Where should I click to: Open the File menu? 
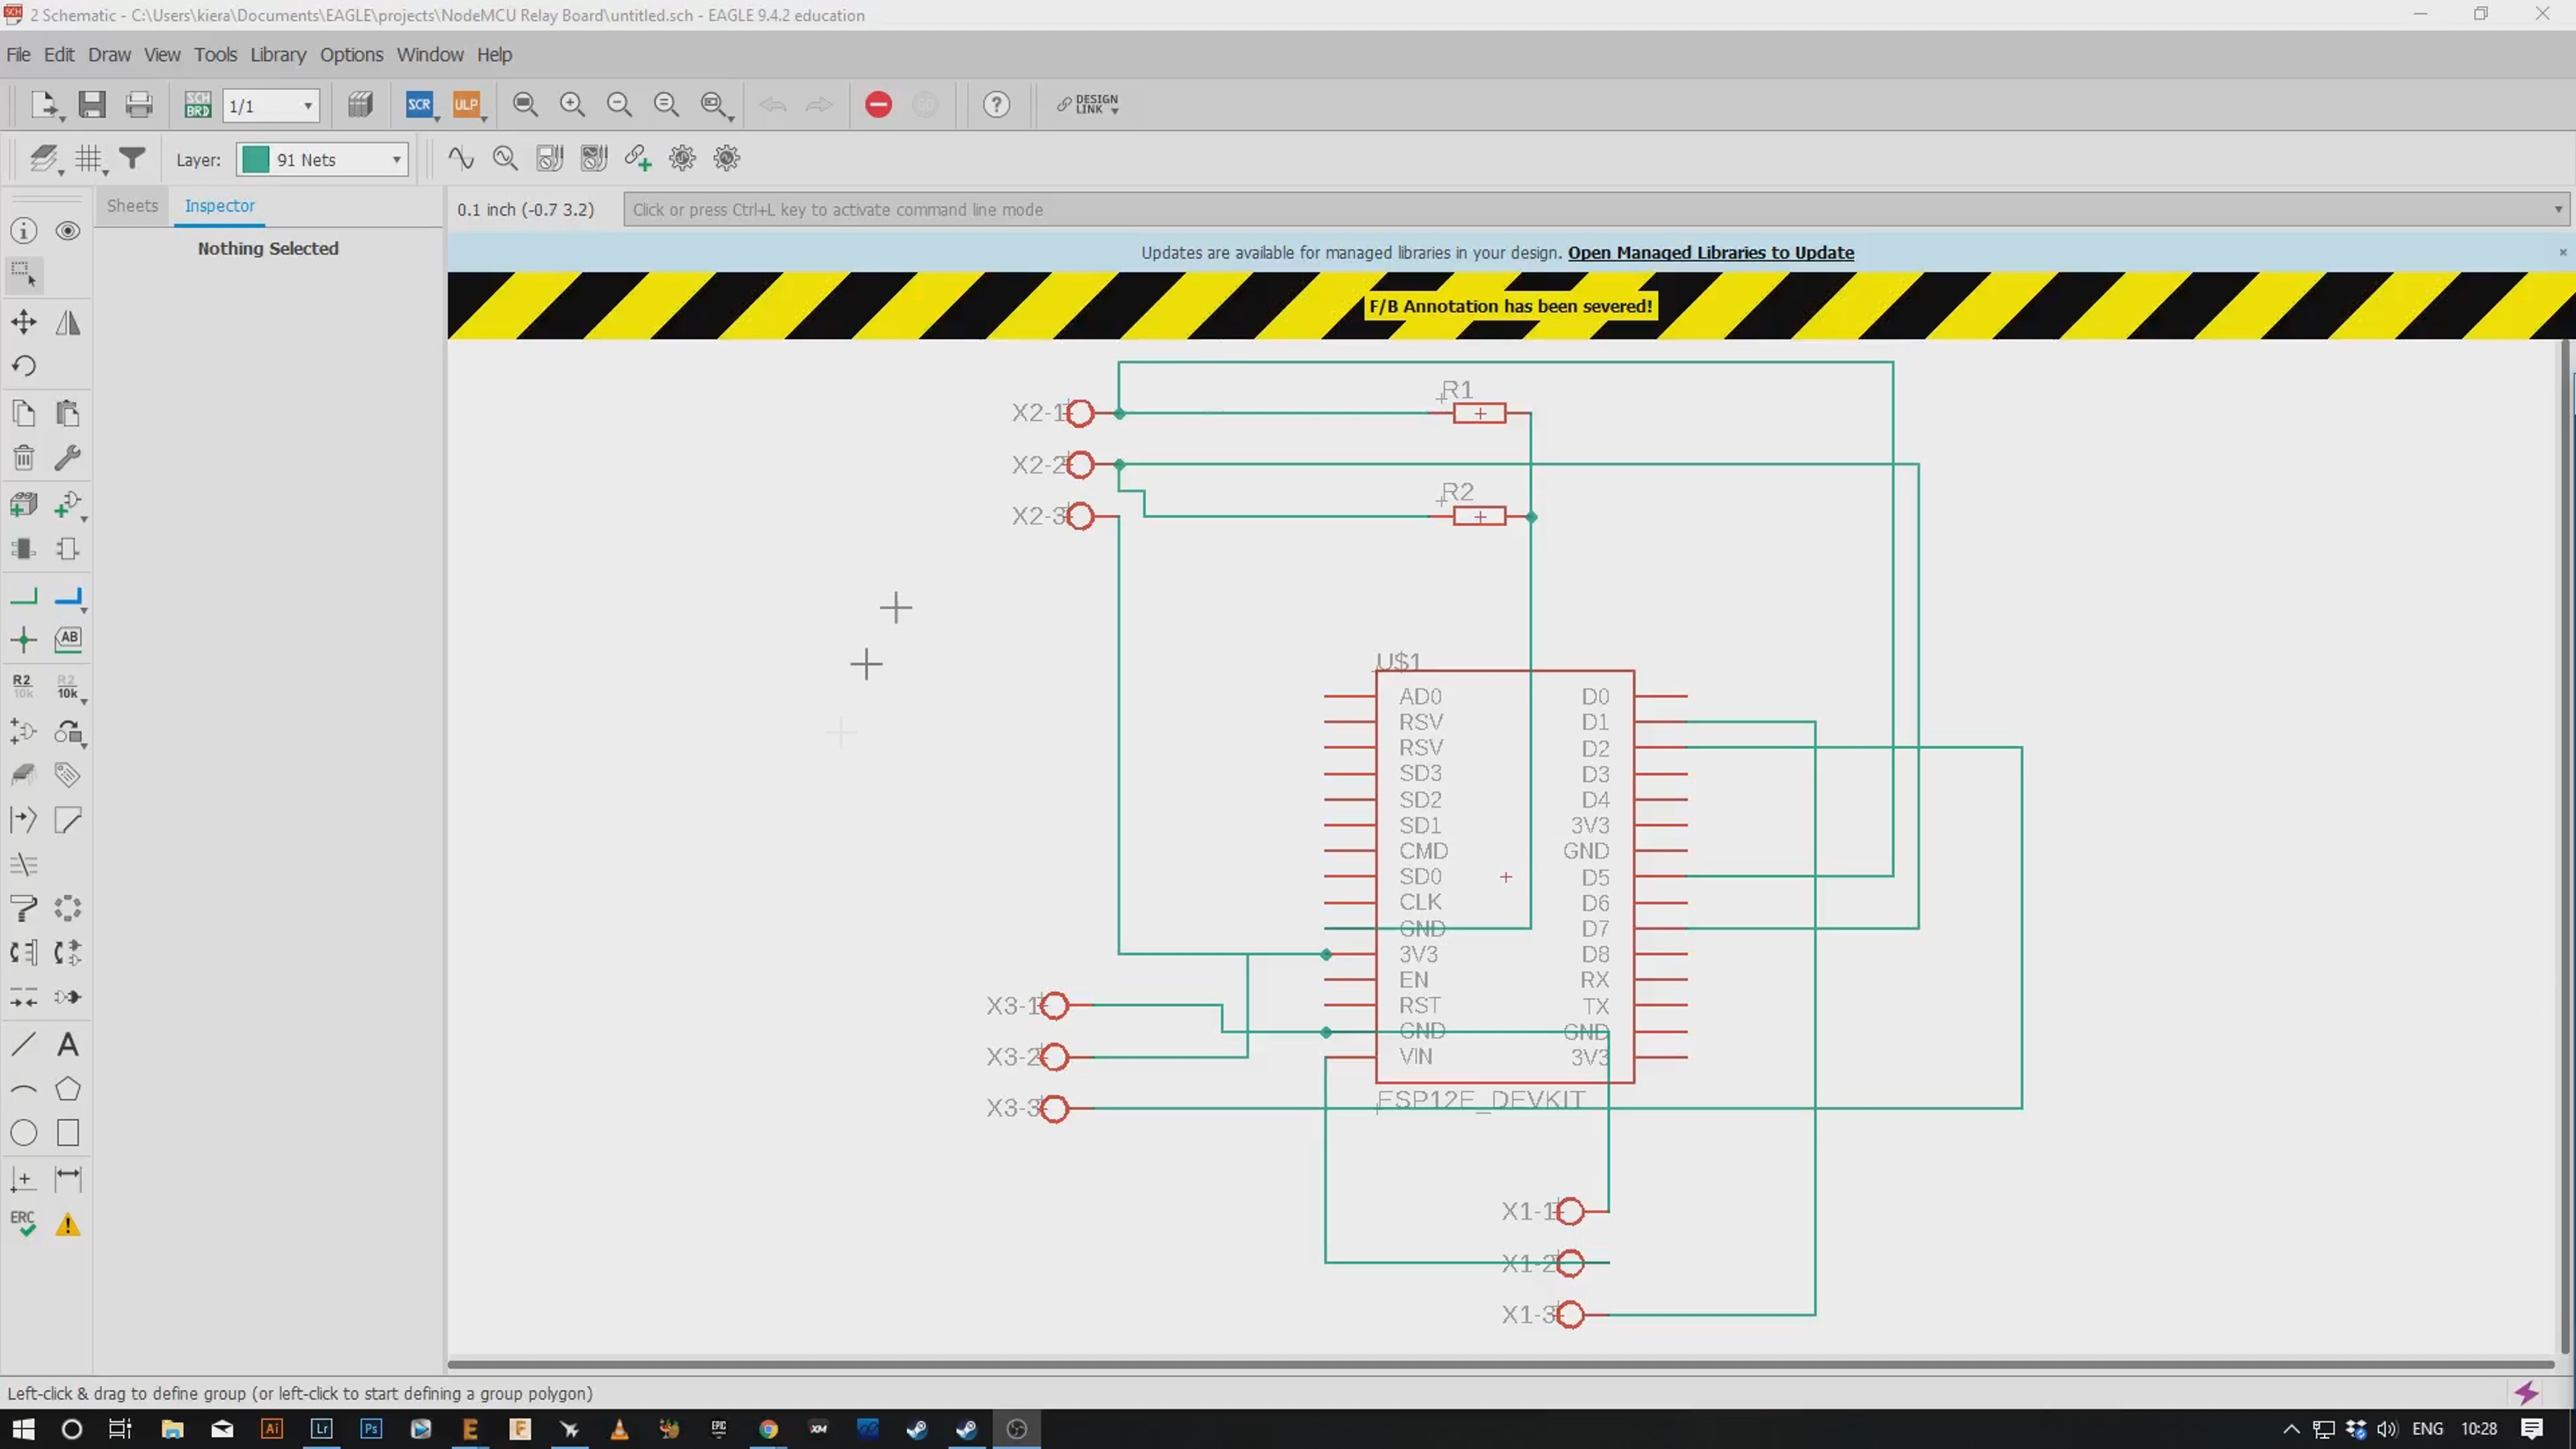(x=18, y=55)
